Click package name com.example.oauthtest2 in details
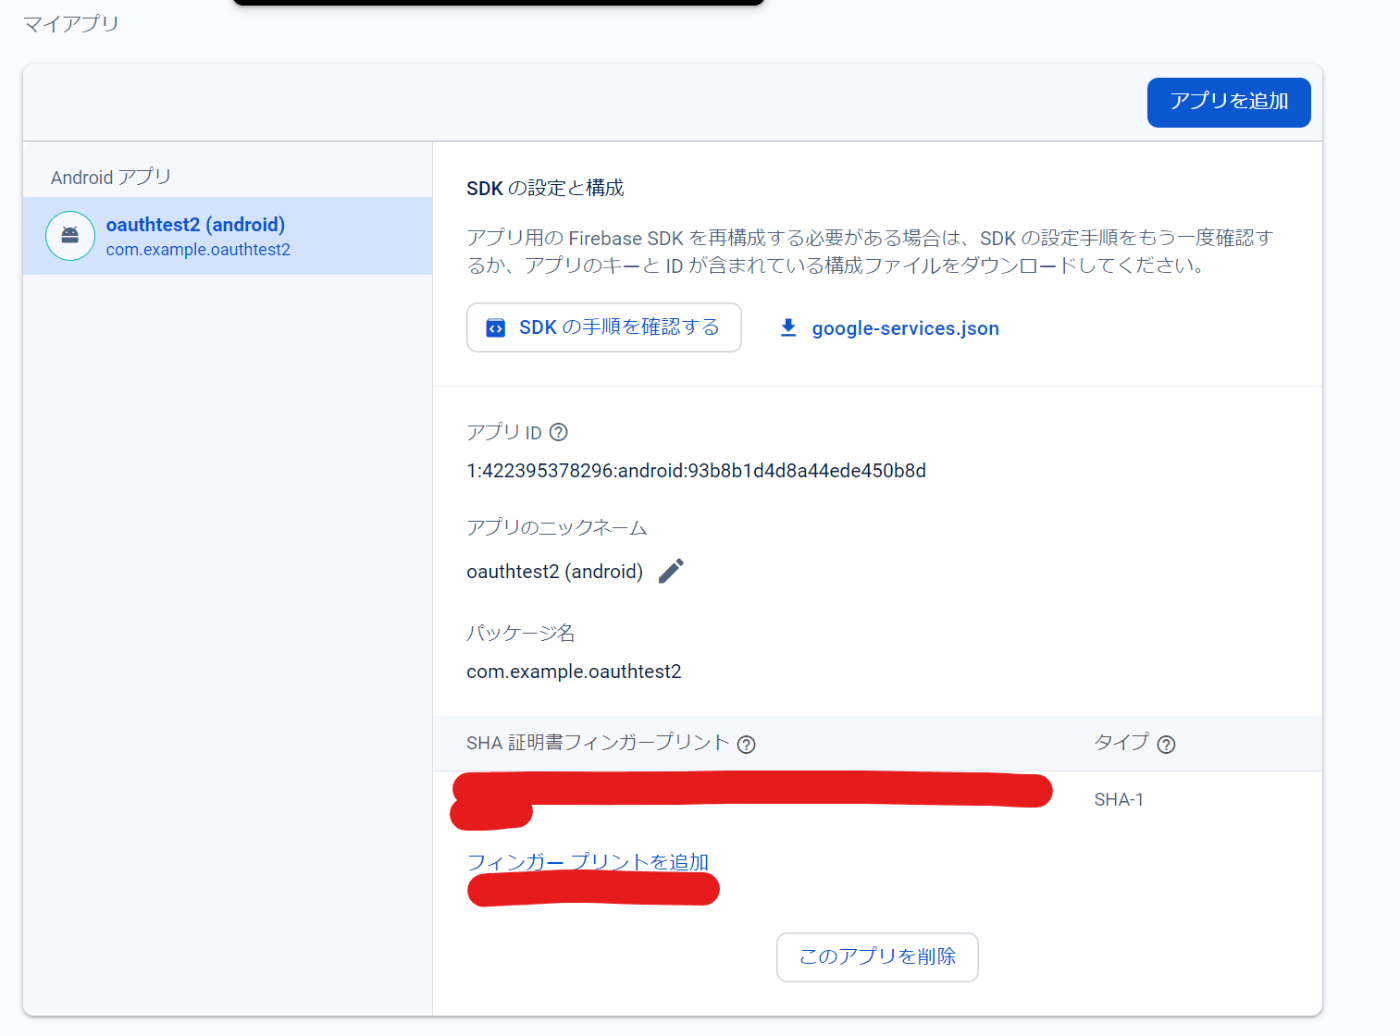The height and width of the screenshot is (1036, 1400). click(x=574, y=672)
